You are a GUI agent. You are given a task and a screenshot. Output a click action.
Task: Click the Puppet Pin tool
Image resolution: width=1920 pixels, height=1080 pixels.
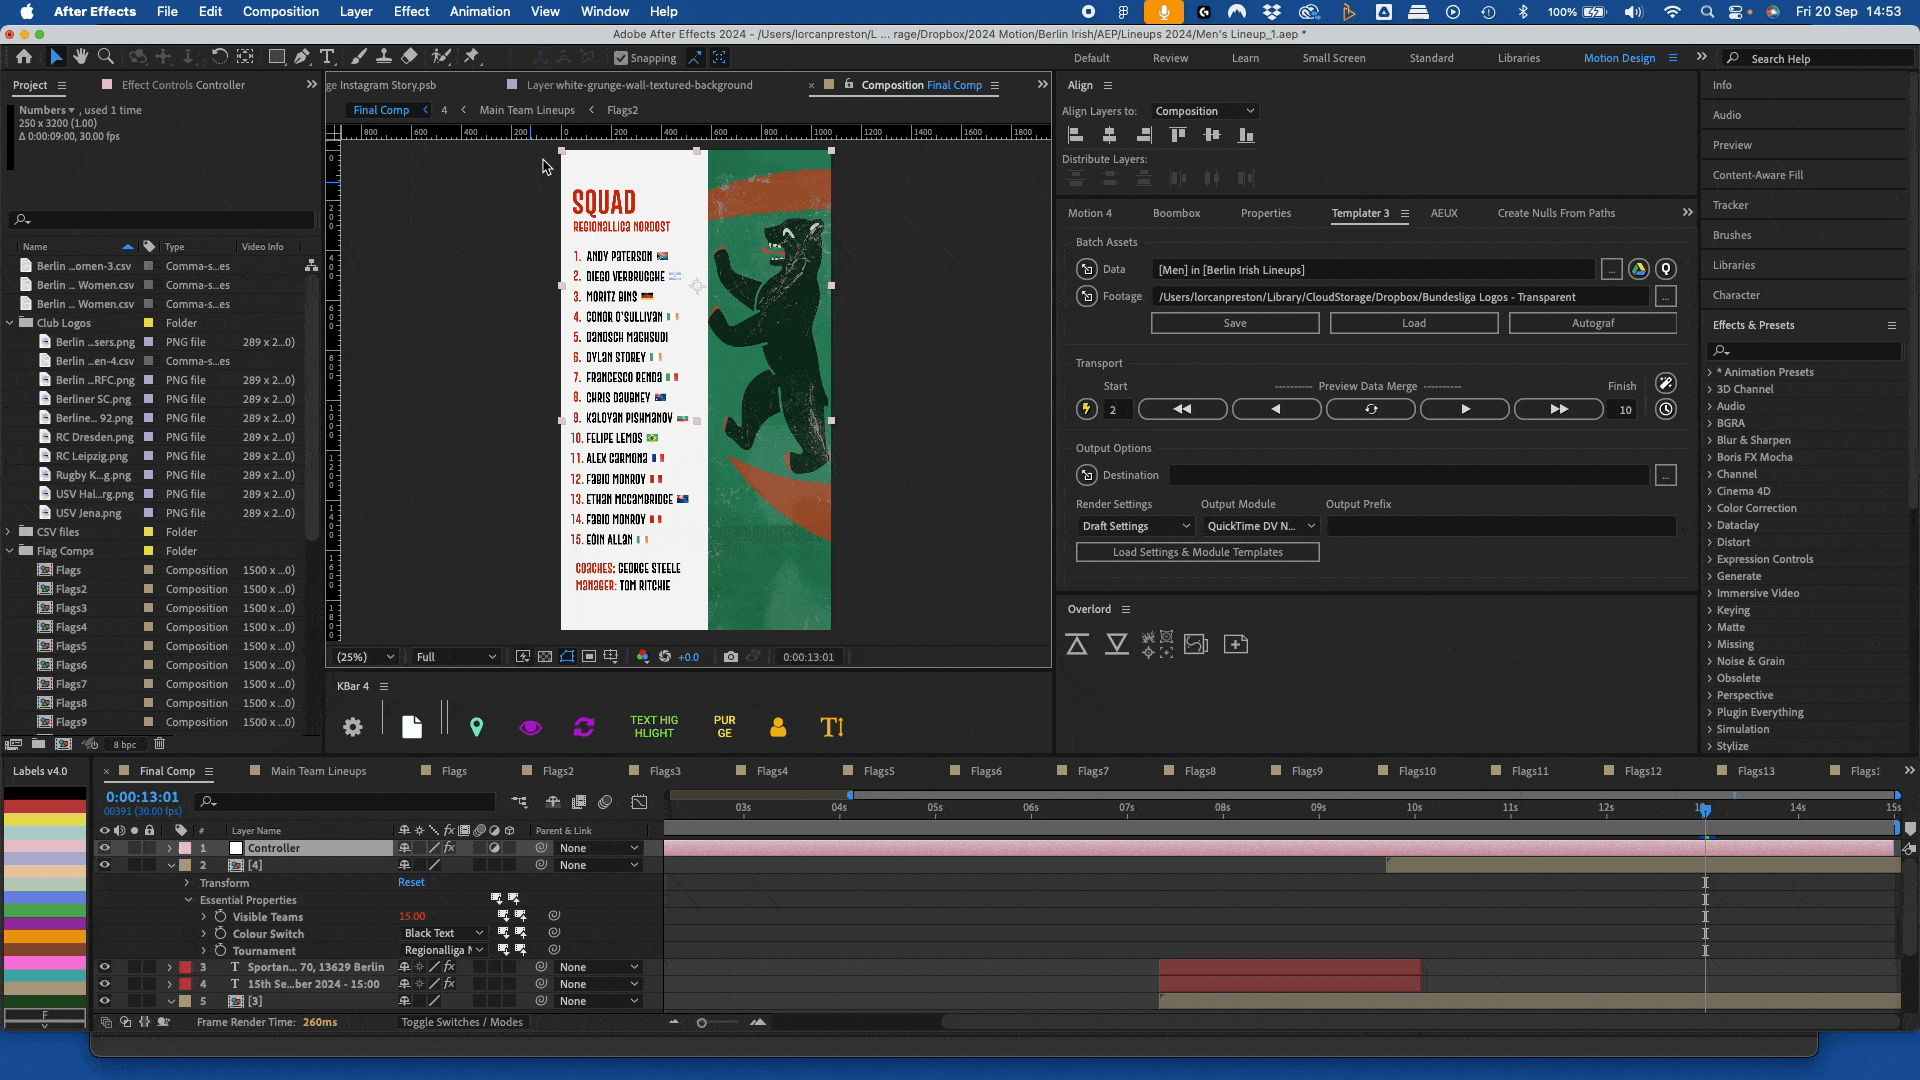click(472, 57)
